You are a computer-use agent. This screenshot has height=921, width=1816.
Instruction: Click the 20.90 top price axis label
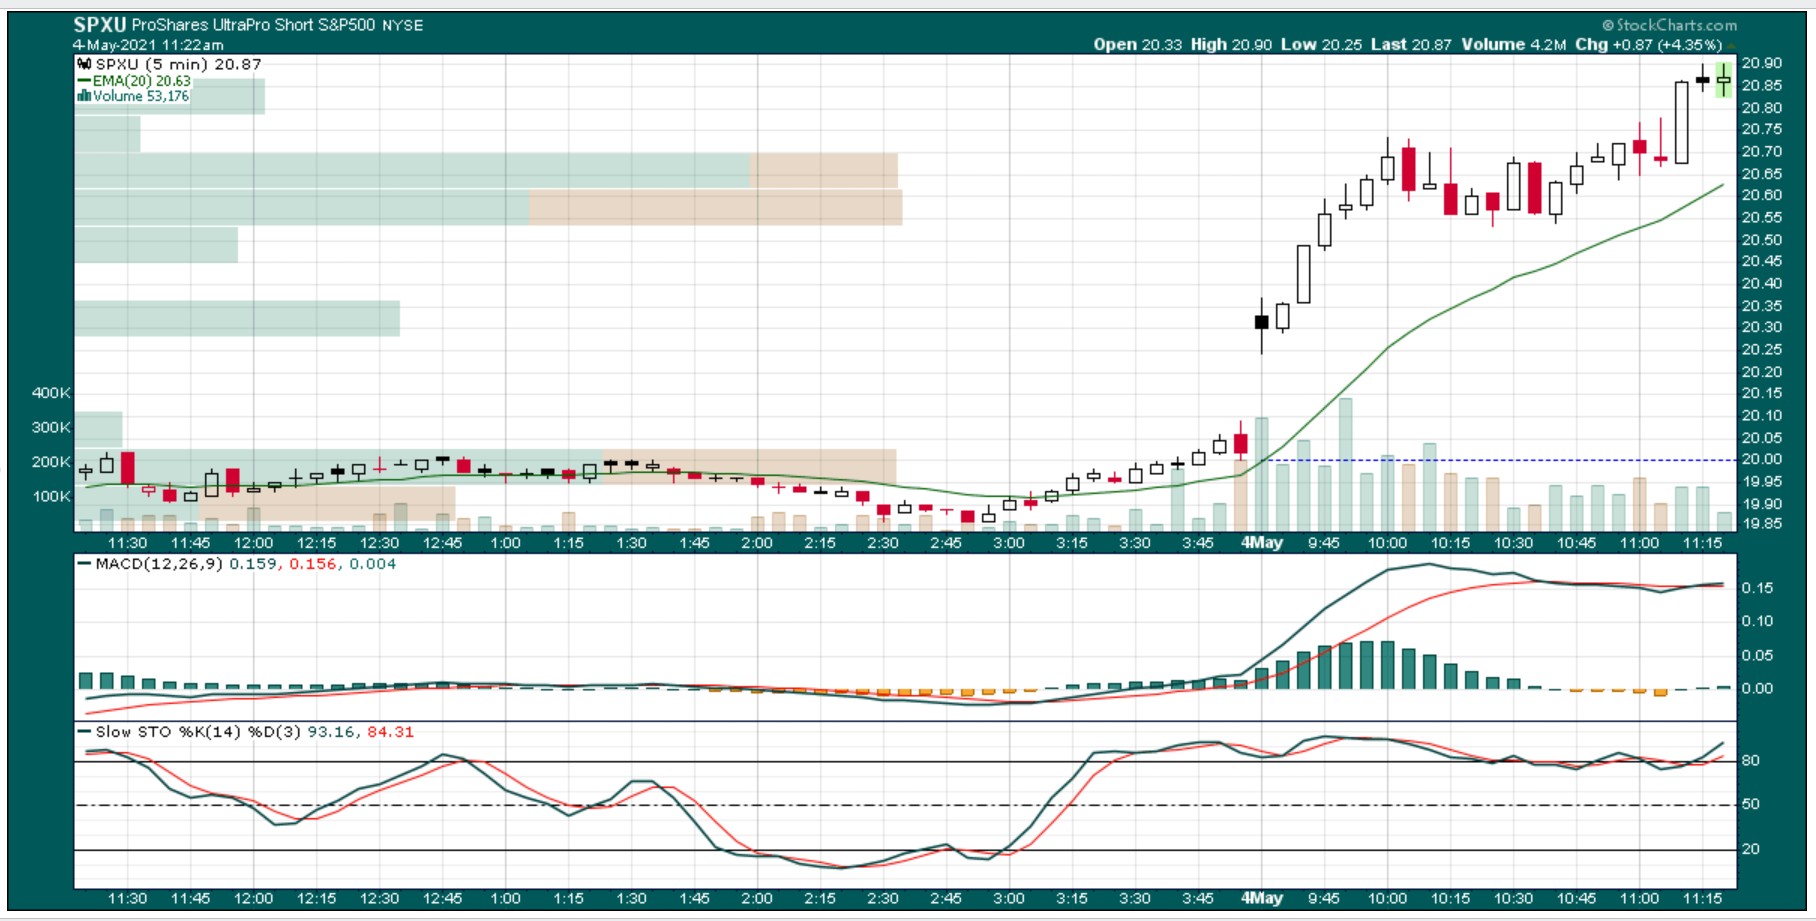[1761, 63]
